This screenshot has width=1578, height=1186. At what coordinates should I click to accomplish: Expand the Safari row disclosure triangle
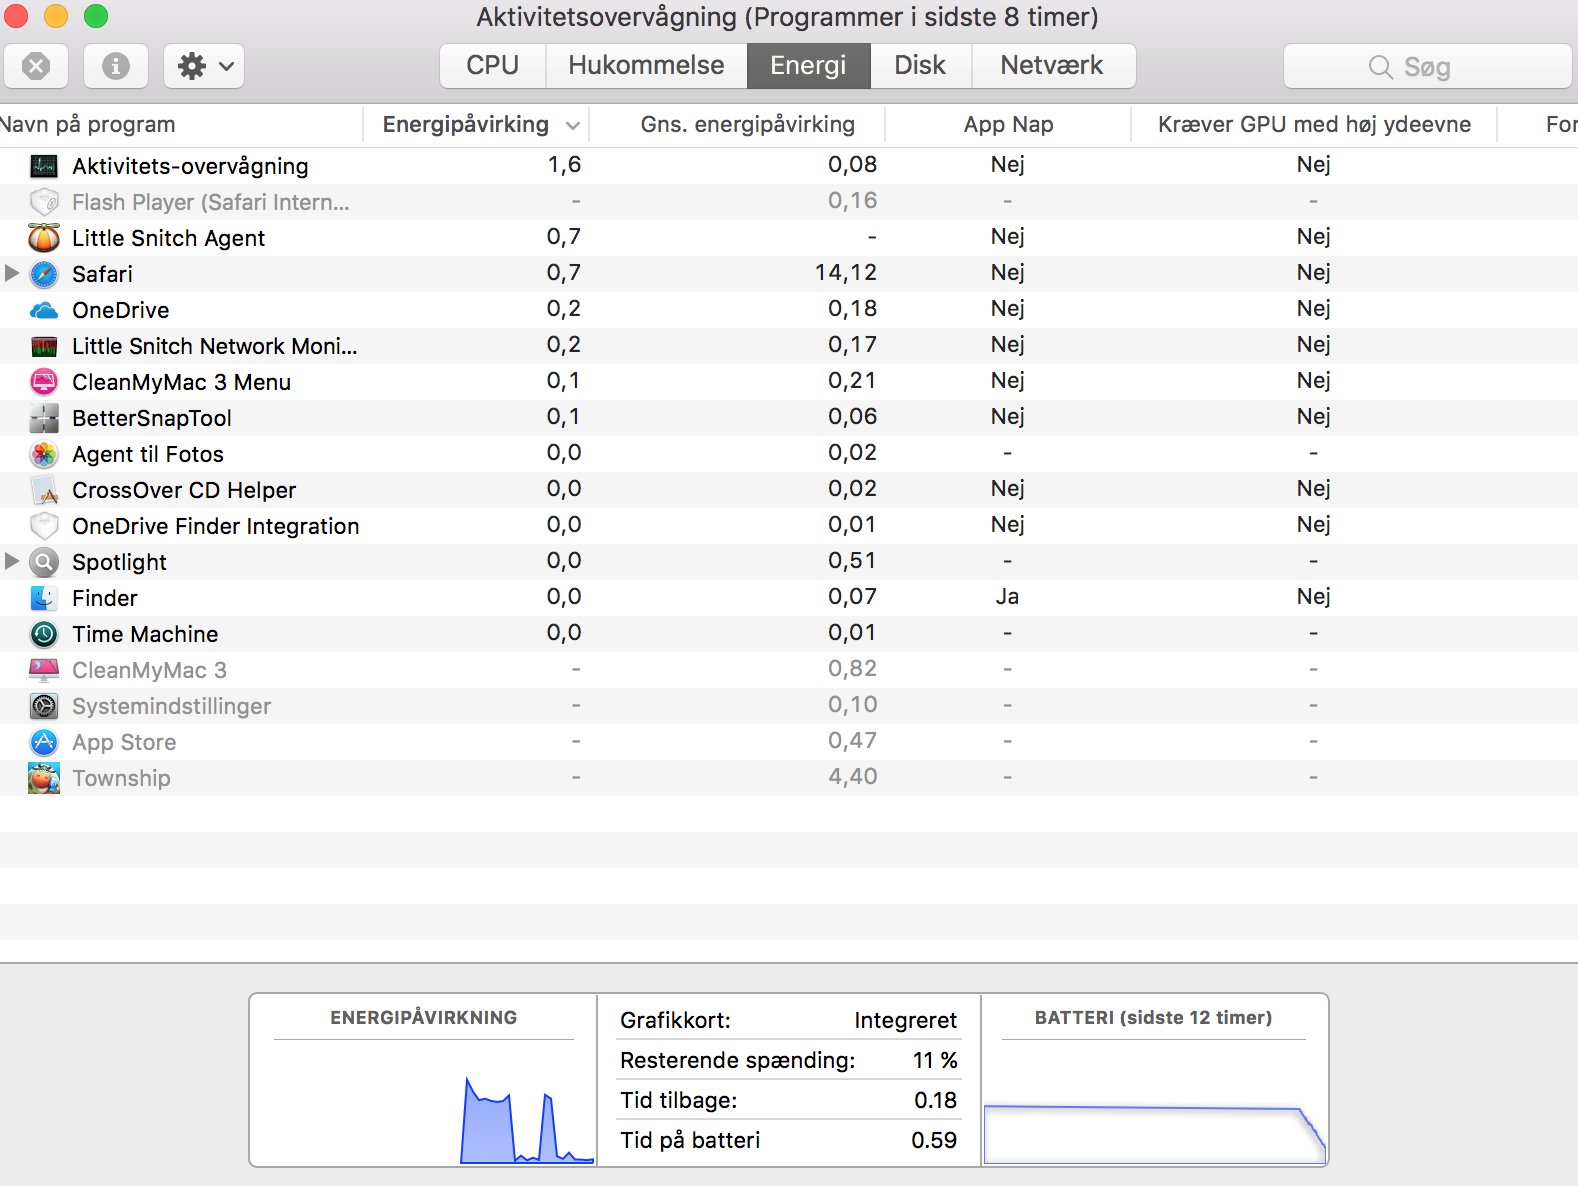[x=12, y=273]
